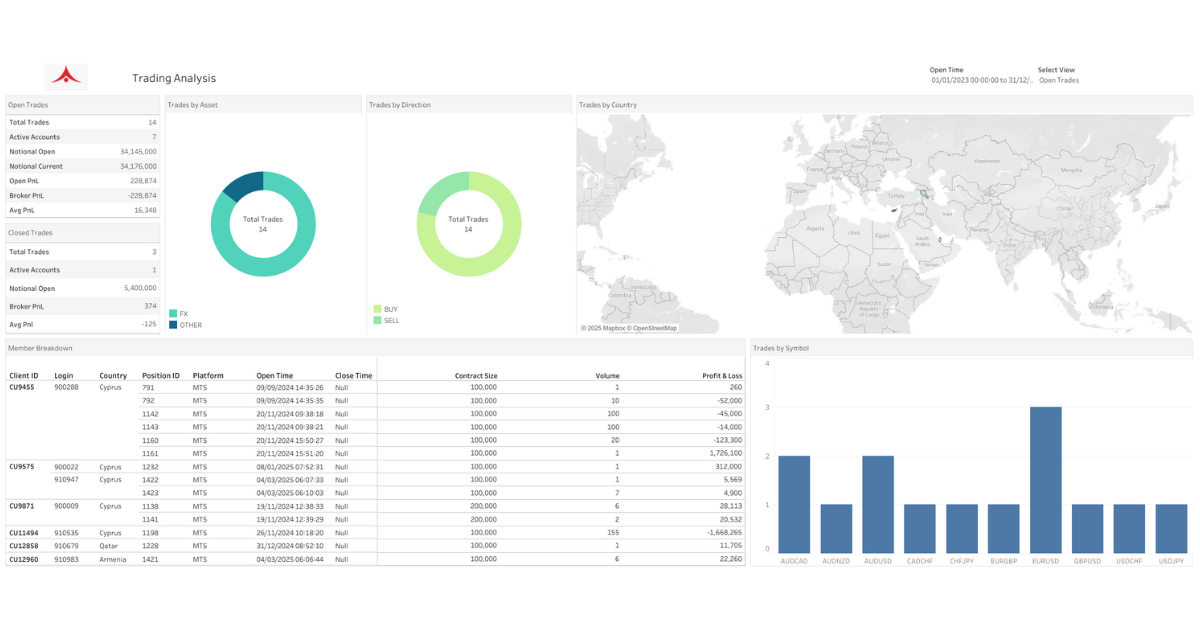Screen dimensions: 1200x630
Task: Open the Mapbox attribution link
Action: (612, 328)
